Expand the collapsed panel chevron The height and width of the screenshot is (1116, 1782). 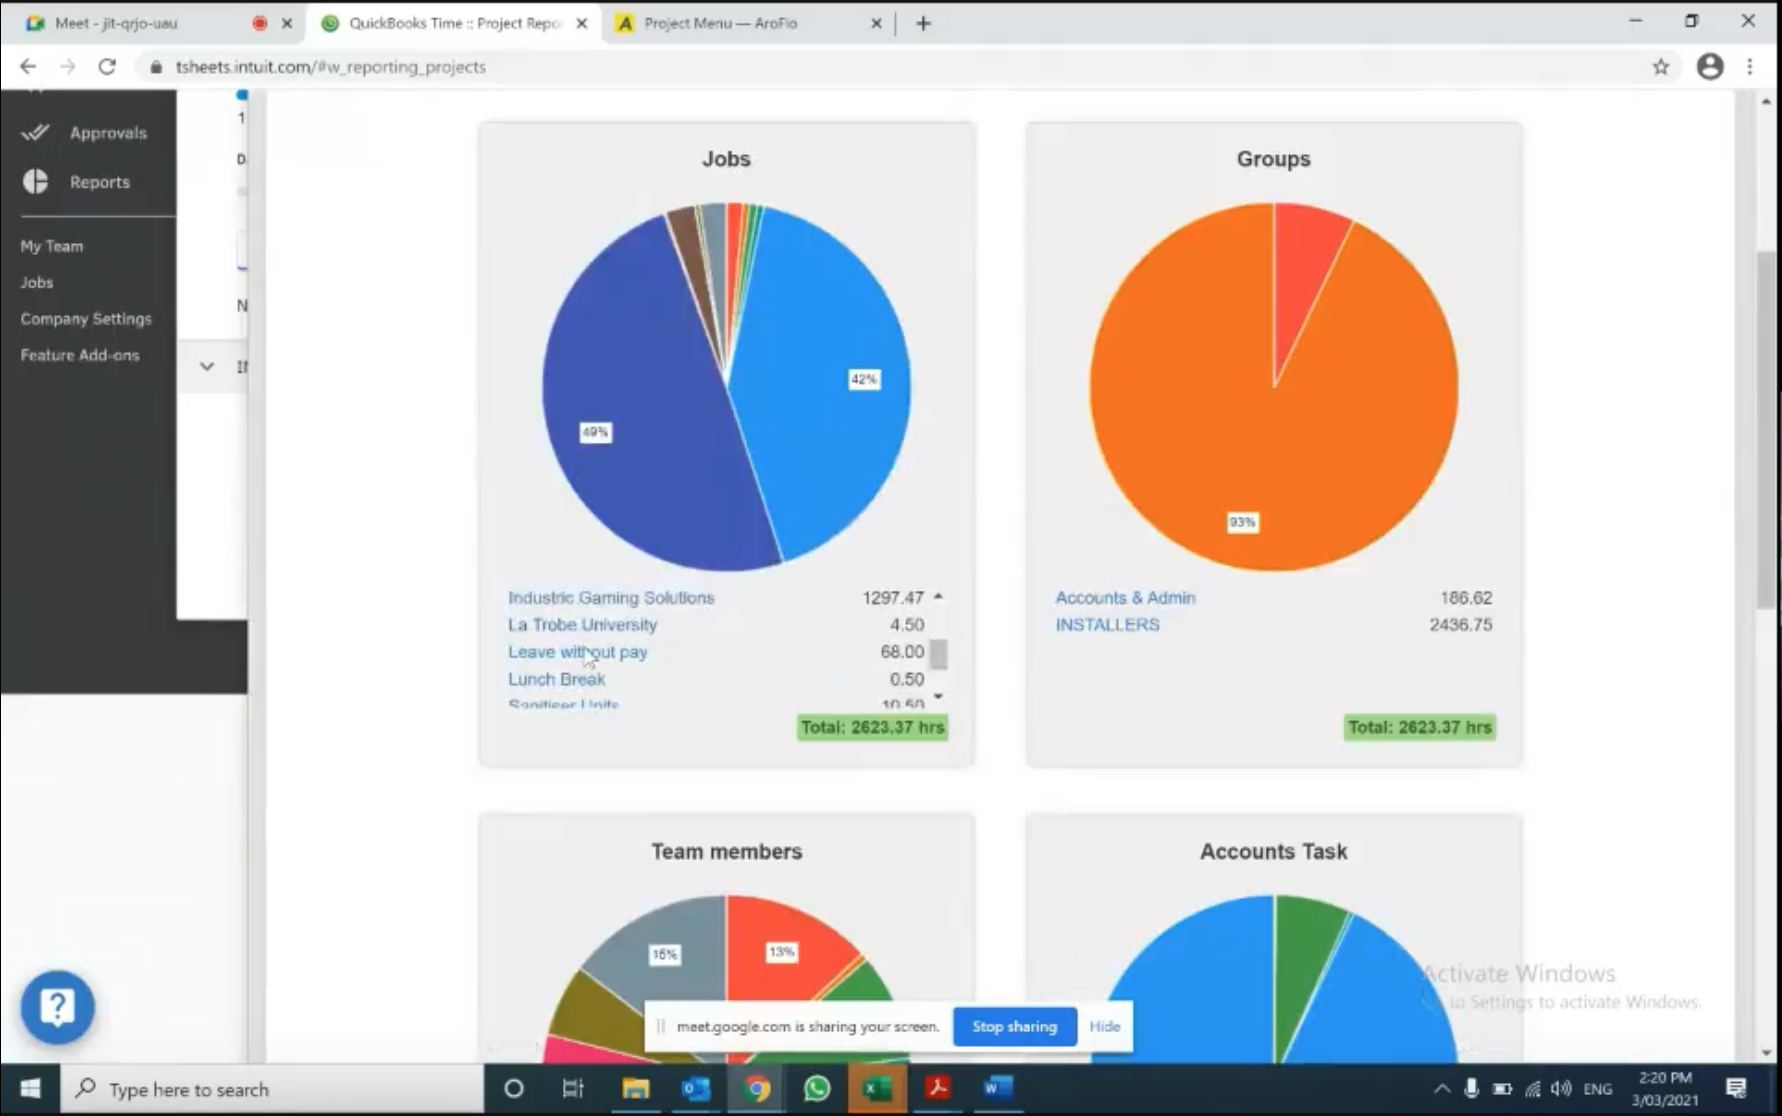pyautogui.click(x=207, y=366)
